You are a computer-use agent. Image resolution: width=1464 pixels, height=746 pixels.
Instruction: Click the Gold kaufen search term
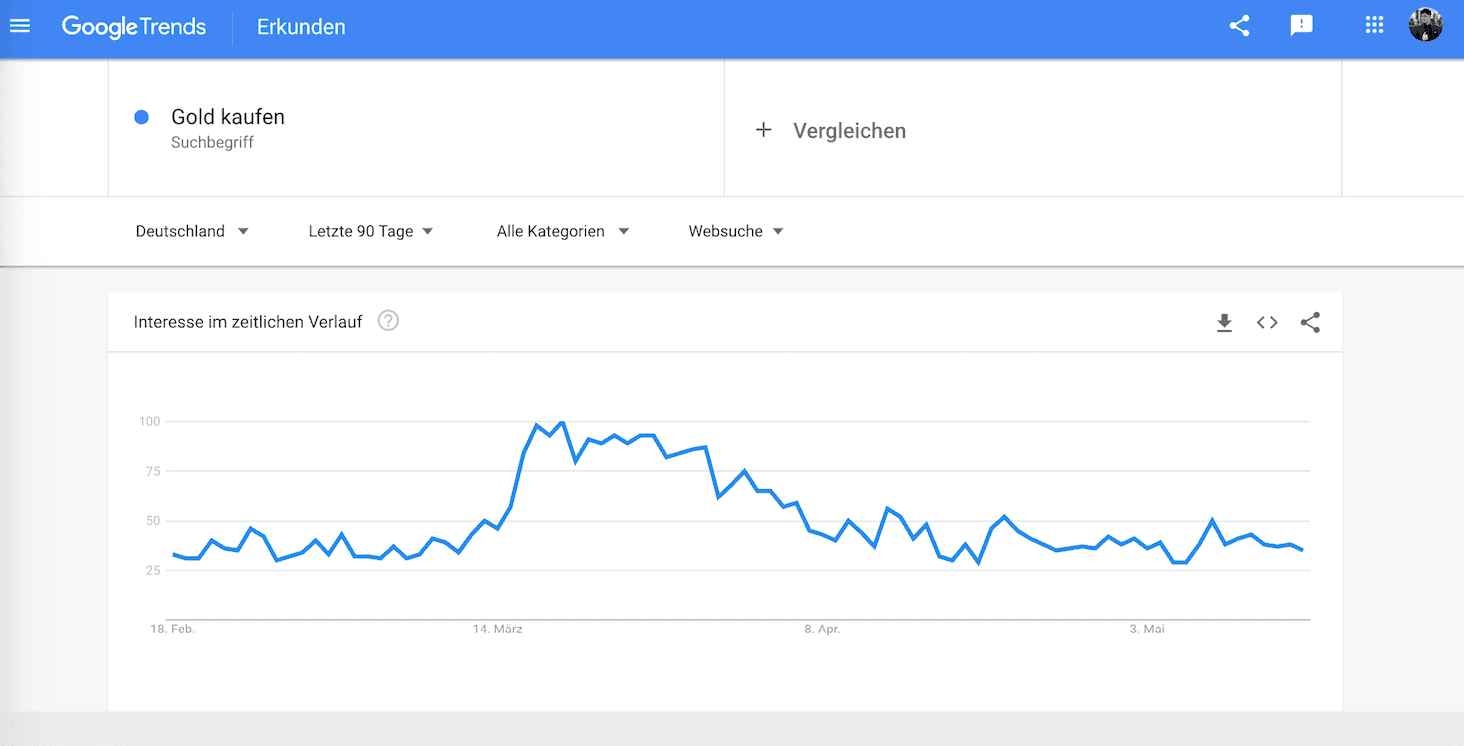pos(228,117)
